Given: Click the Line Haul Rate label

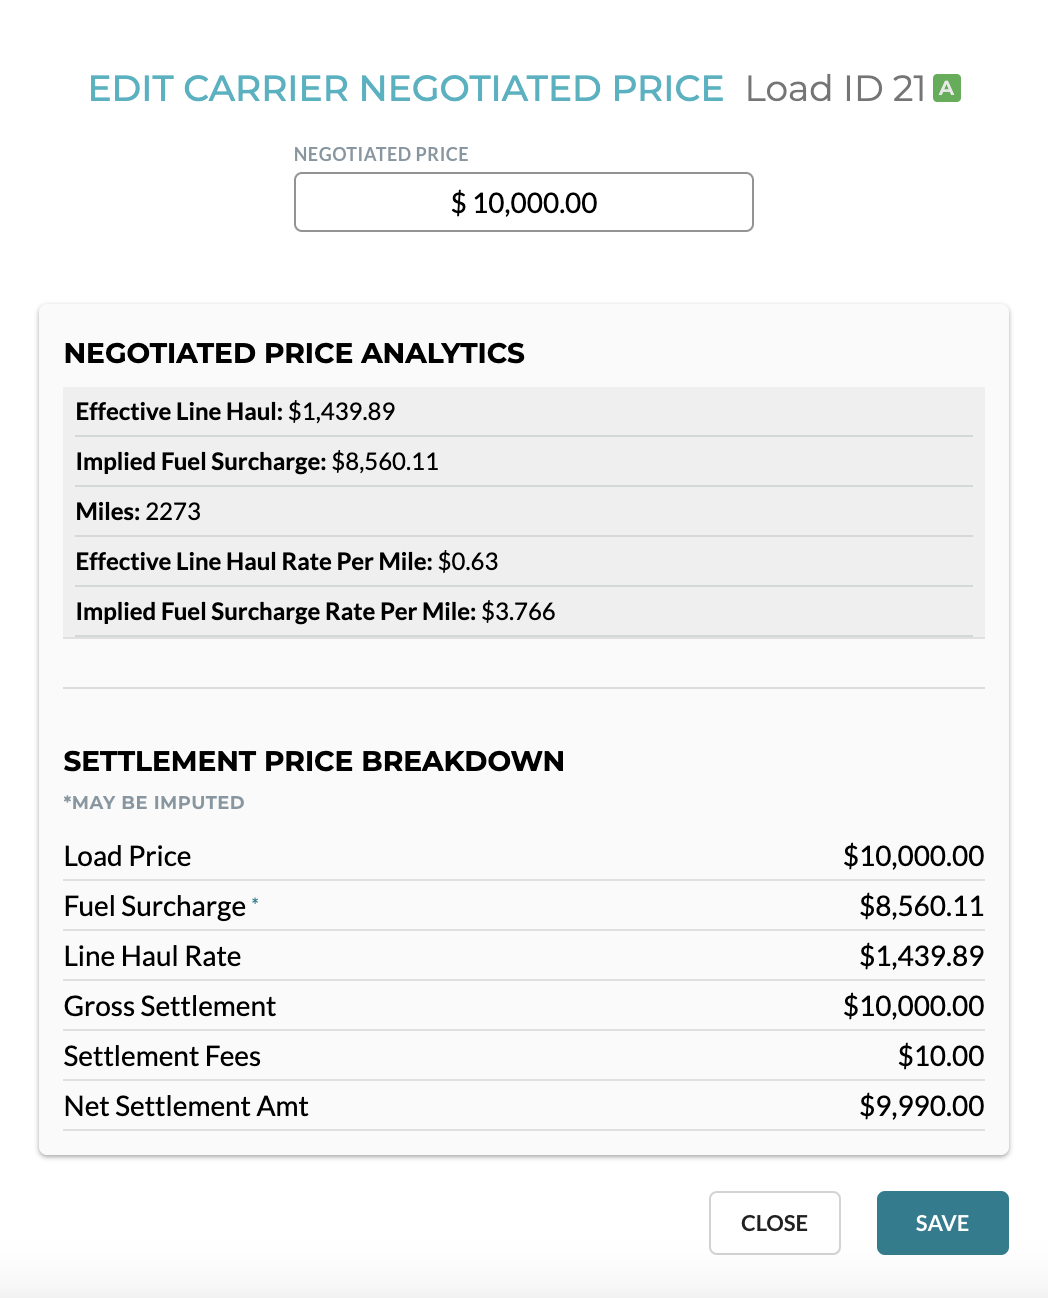Looking at the screenshot, I should pos(152,956).
